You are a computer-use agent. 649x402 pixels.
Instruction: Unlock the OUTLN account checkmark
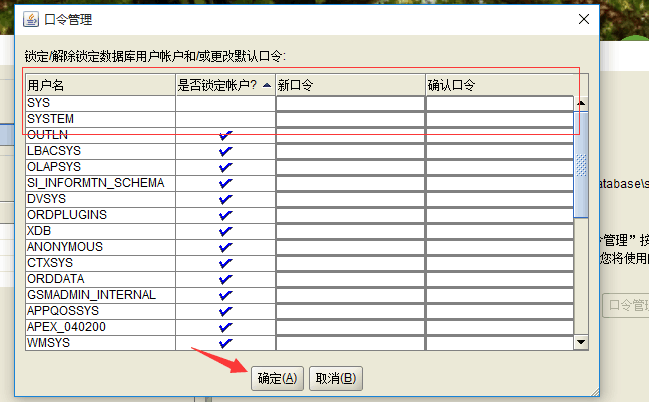point(226,135)
